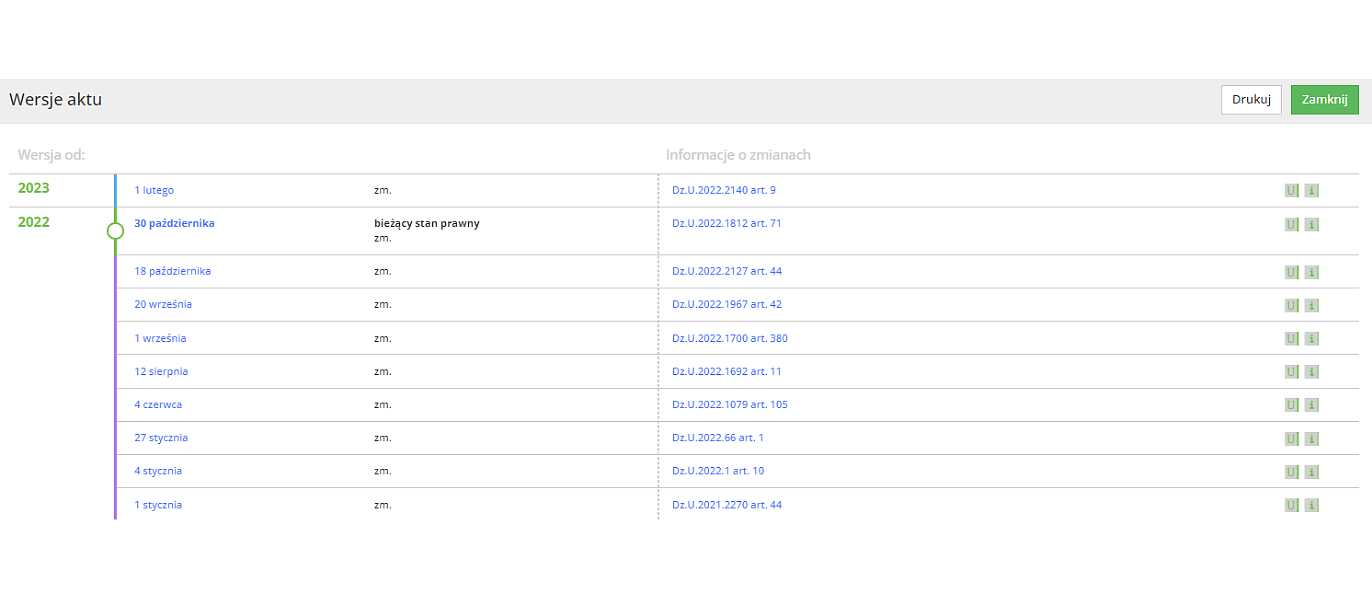
Task: Open info icon for 1 września version
Action: coord(1312,339)
